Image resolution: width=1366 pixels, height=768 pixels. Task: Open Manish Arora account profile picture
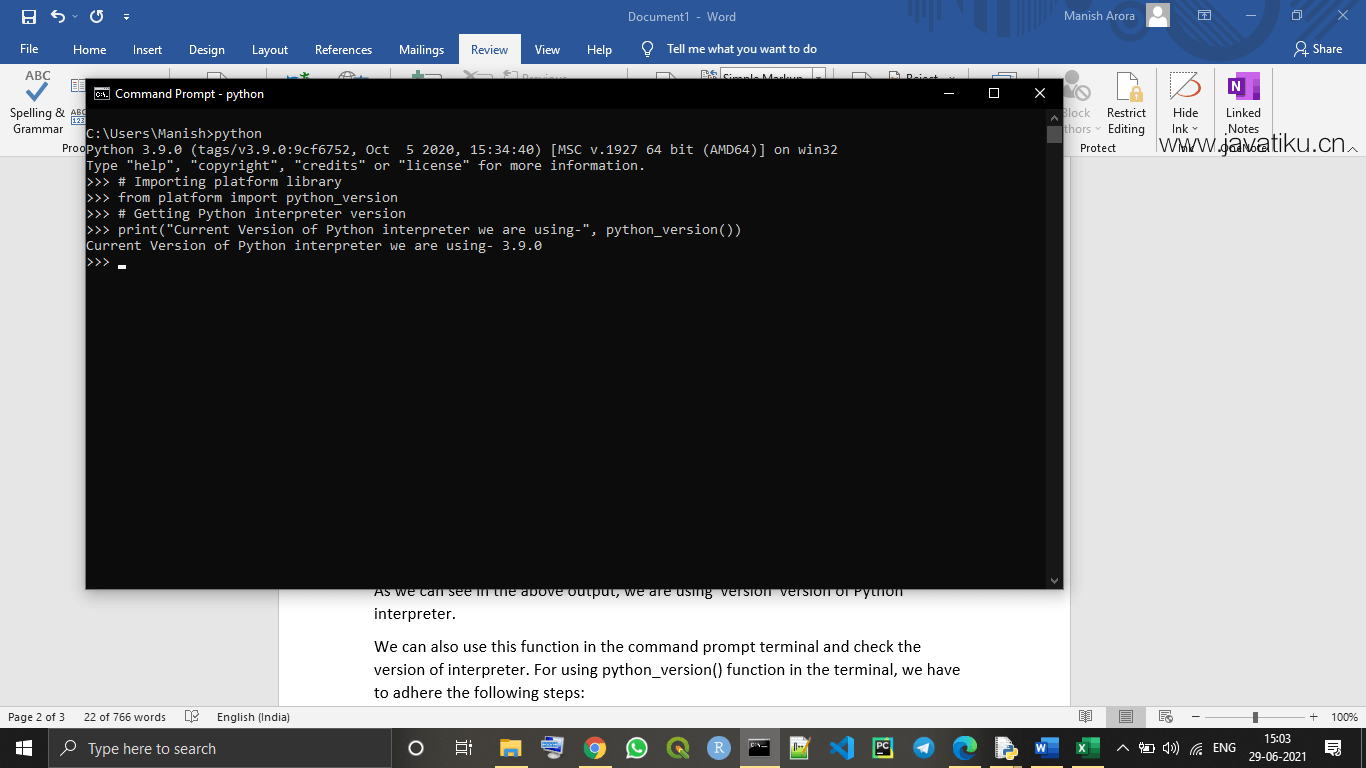[x=1158, y=16]
